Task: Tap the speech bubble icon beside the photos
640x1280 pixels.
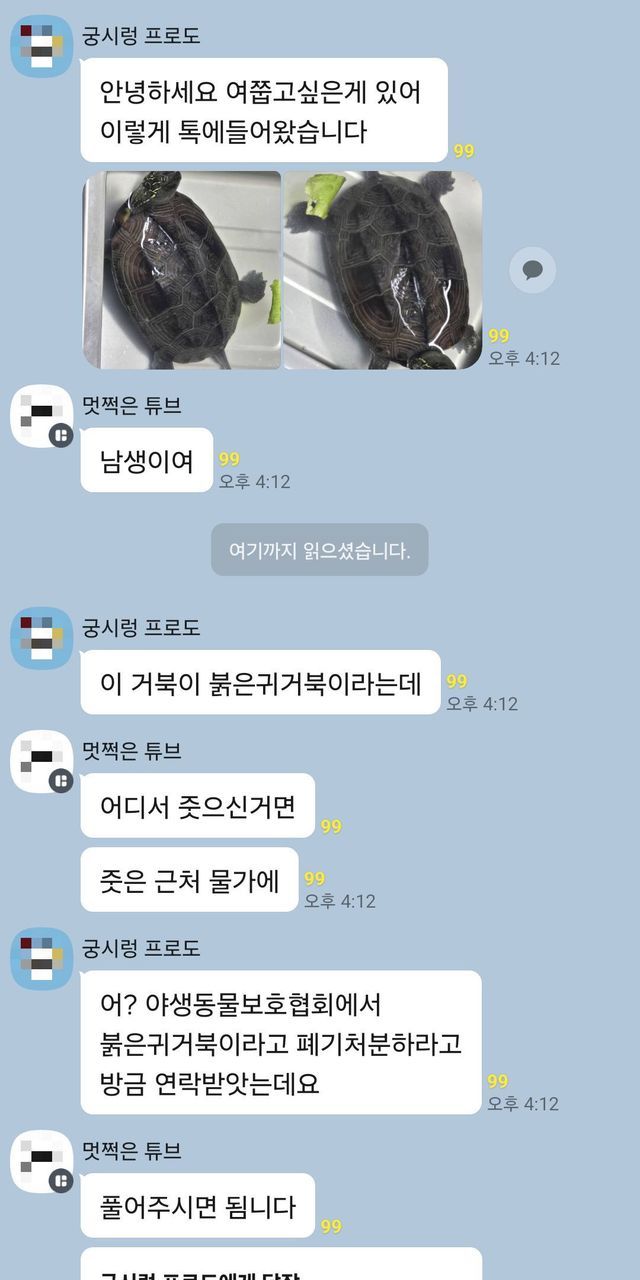Action: 532,269
